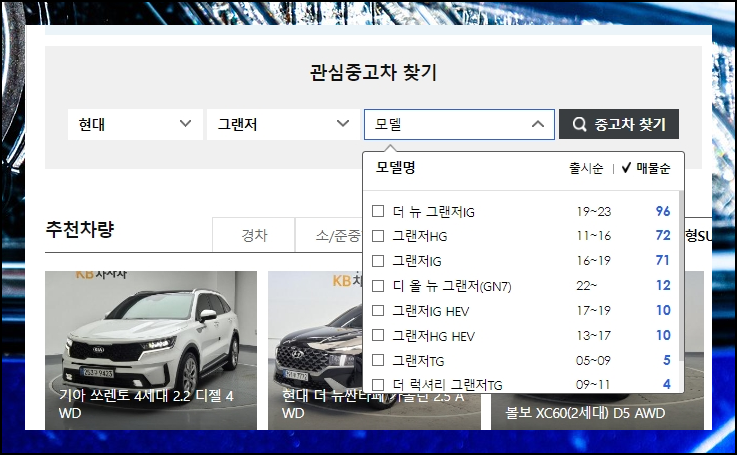Screen dimensions: 737x455
Task: Click the 모델 dropdown up-chevron
Action: [x=538, y=124]
